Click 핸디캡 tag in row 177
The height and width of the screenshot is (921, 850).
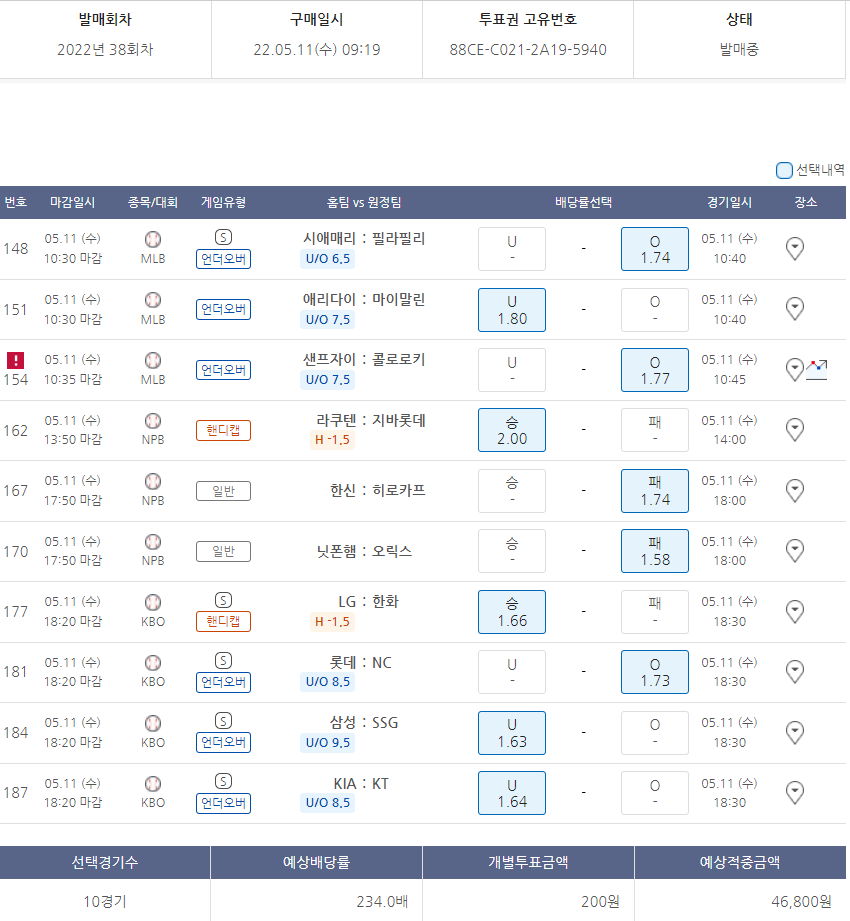pyautogui.click(x=223, y=621)
